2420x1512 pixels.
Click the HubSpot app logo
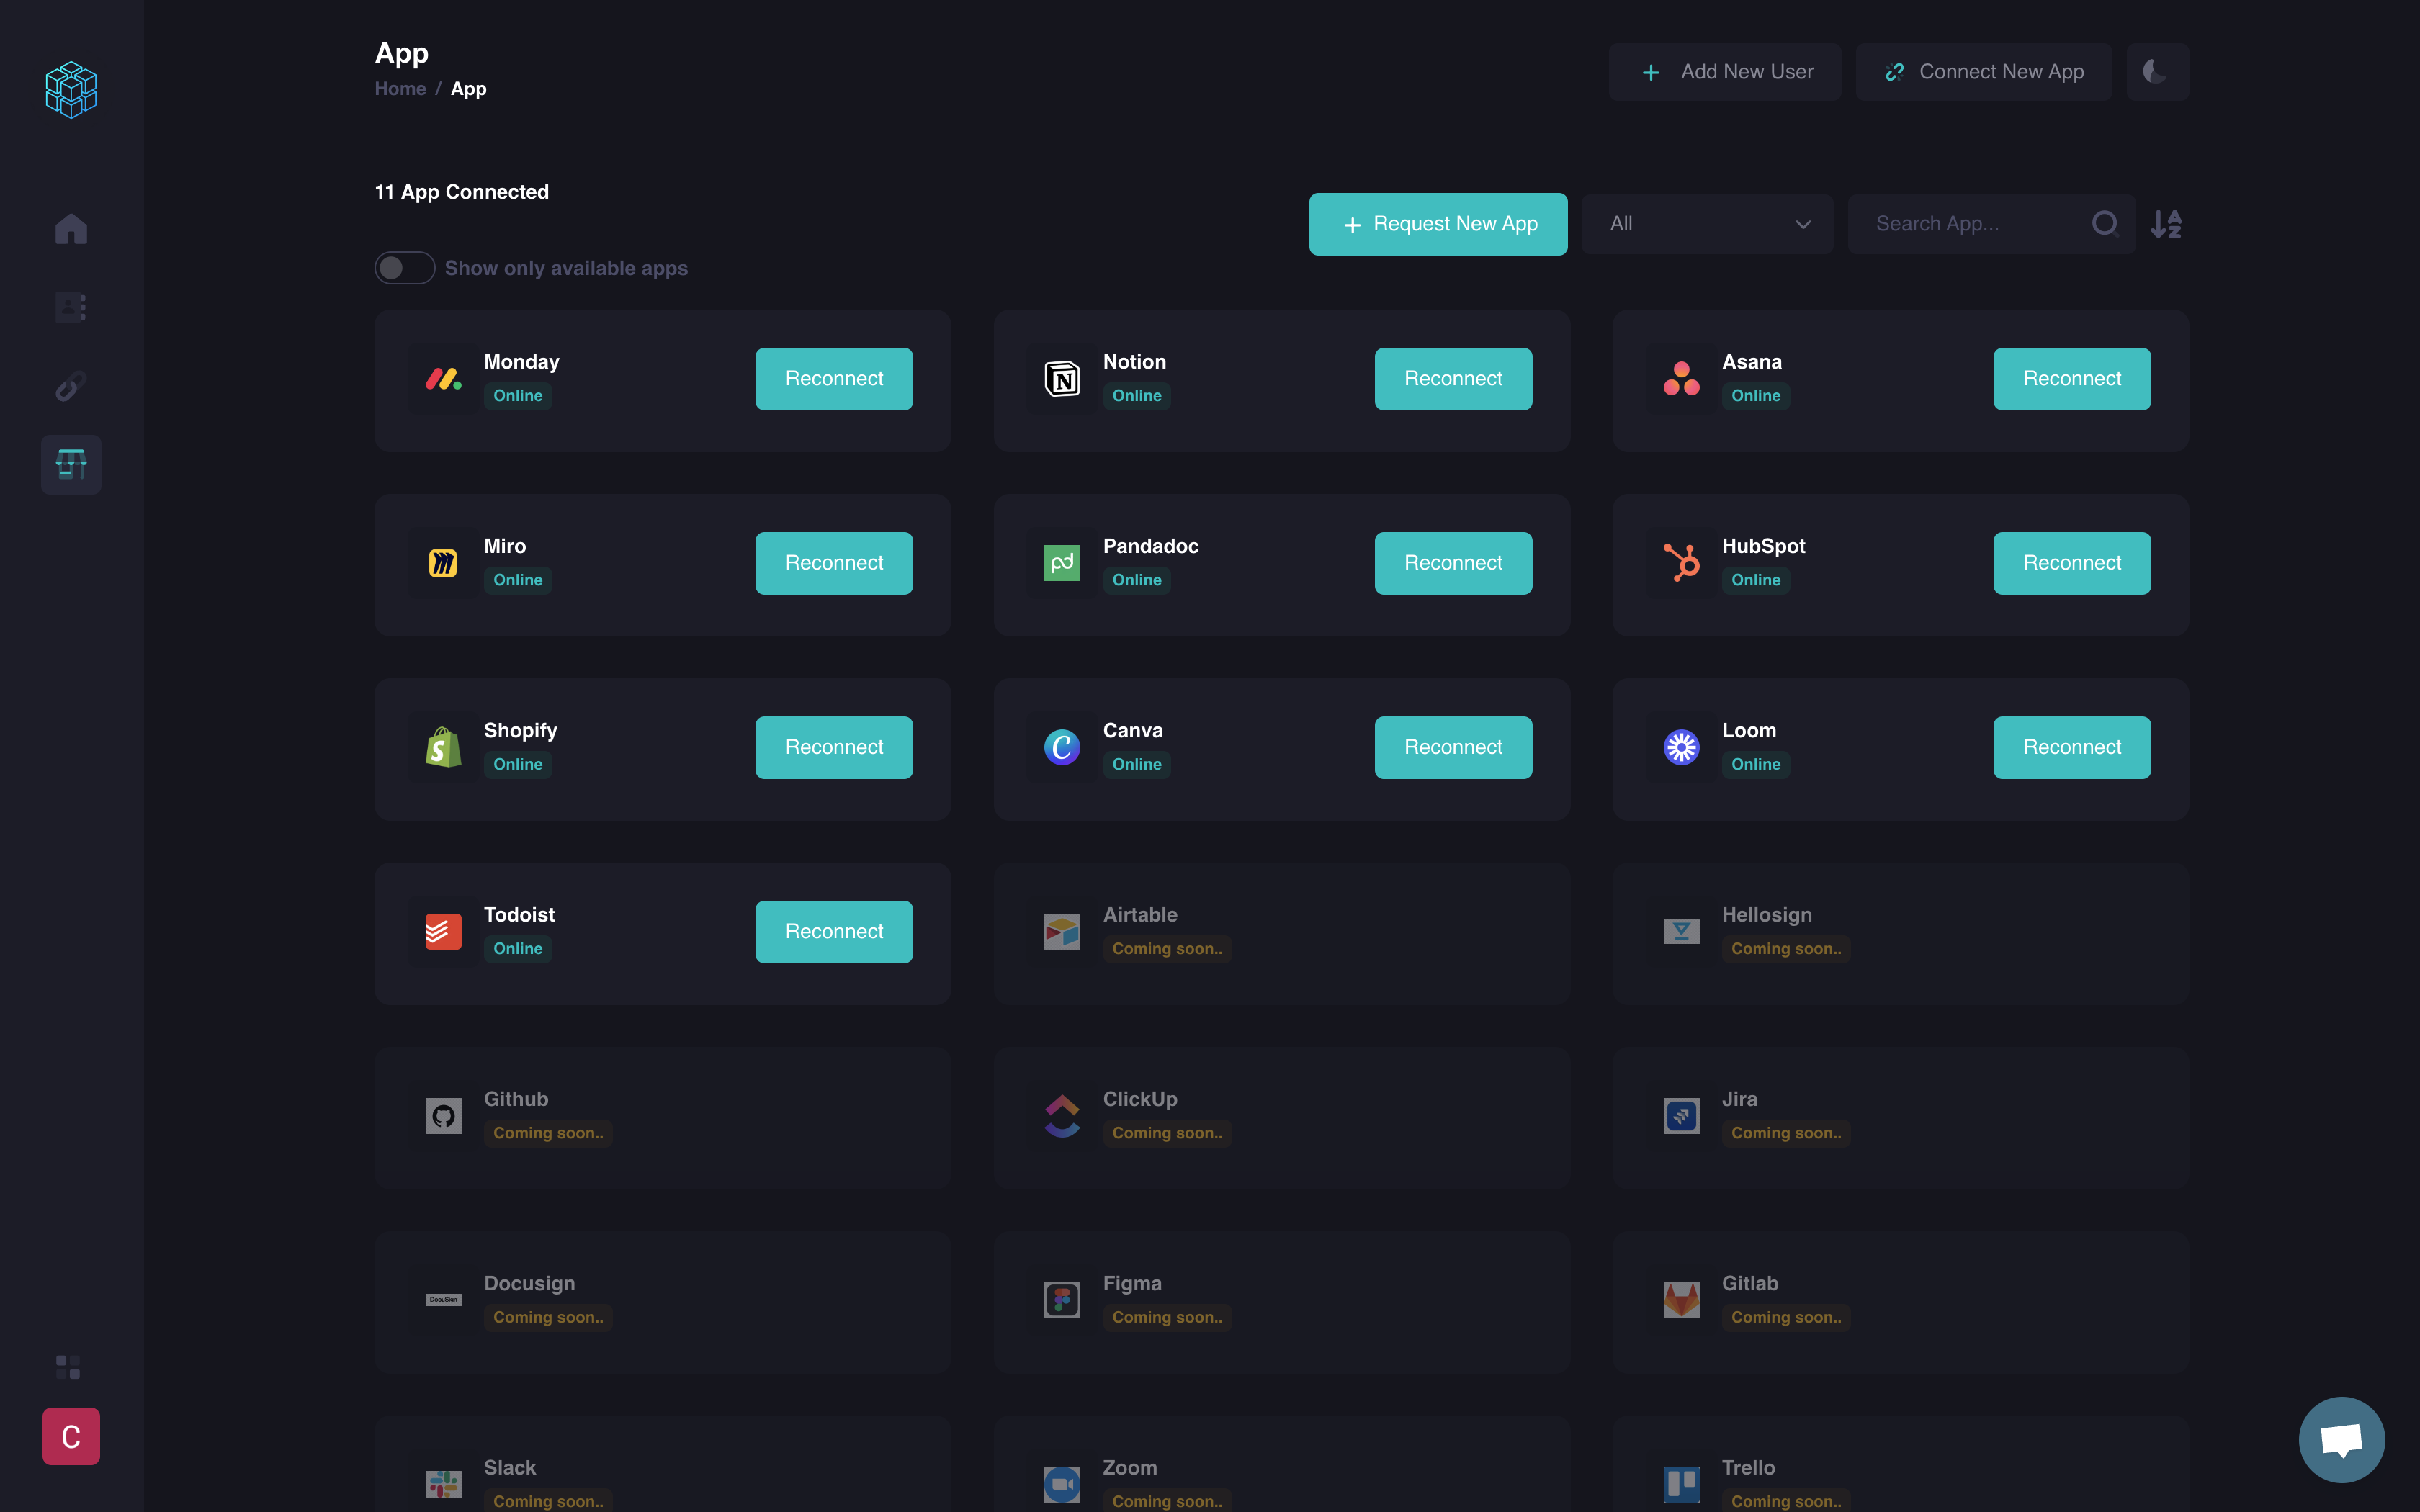click(x=1681, y=563)
